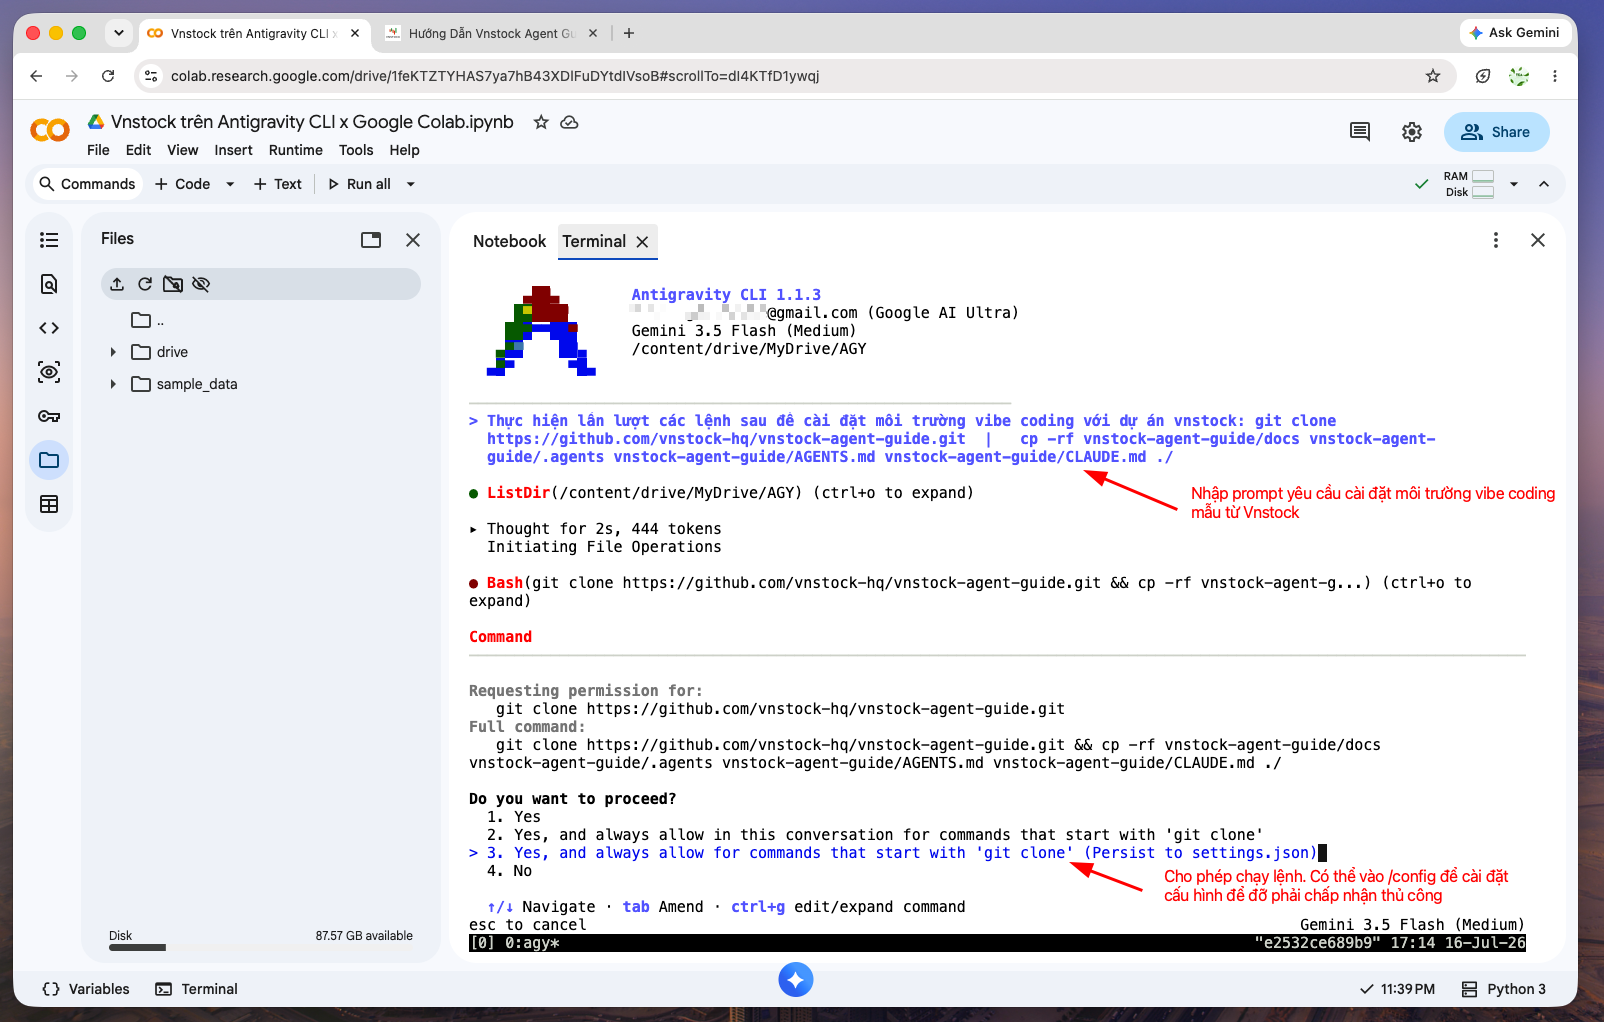Open Terminal from the bottom status bar

click(196, 989)
